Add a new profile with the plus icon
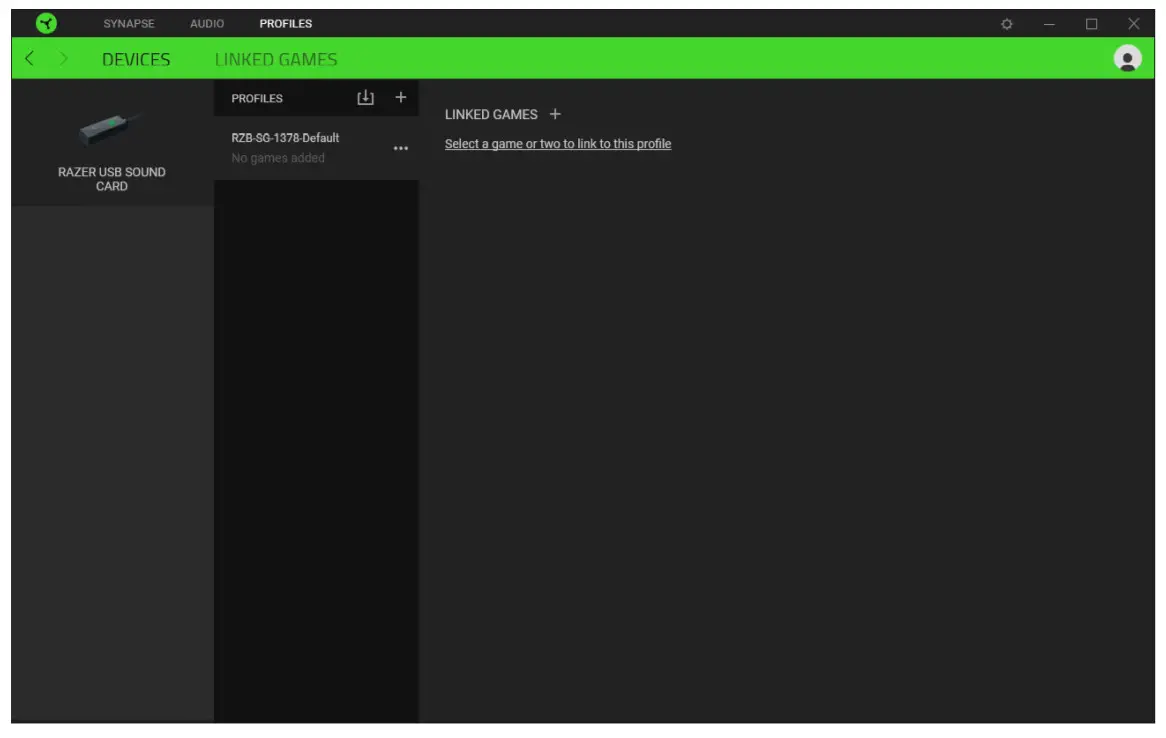This screenshot has height=738, width=1166. point(399,97)
